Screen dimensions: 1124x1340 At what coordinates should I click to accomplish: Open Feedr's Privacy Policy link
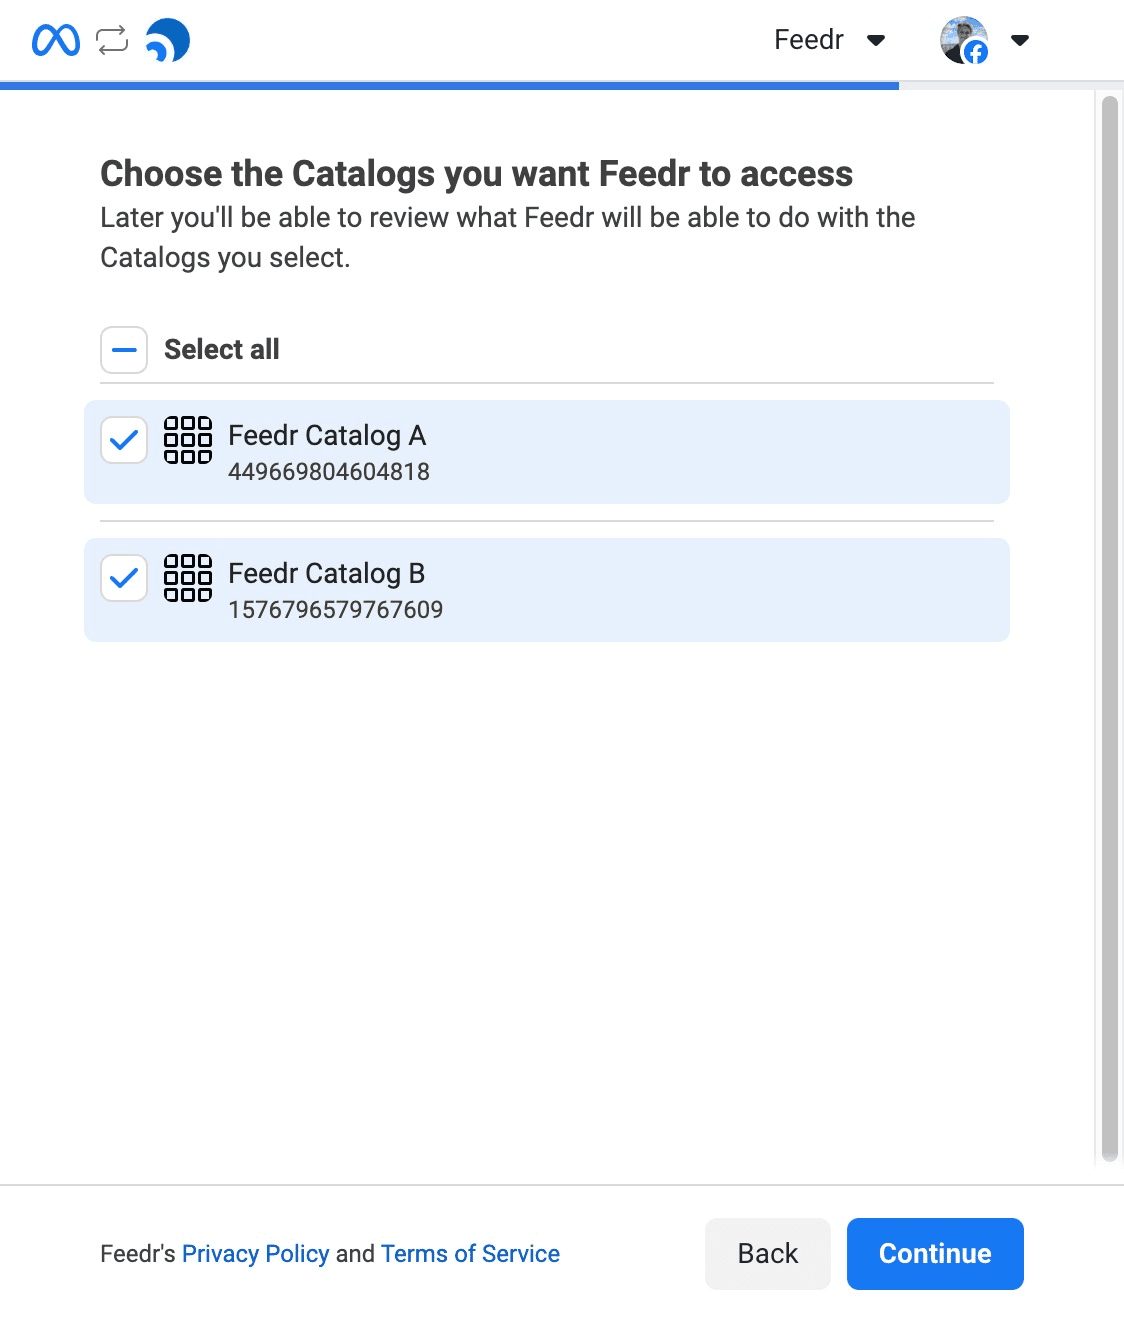256,1253
